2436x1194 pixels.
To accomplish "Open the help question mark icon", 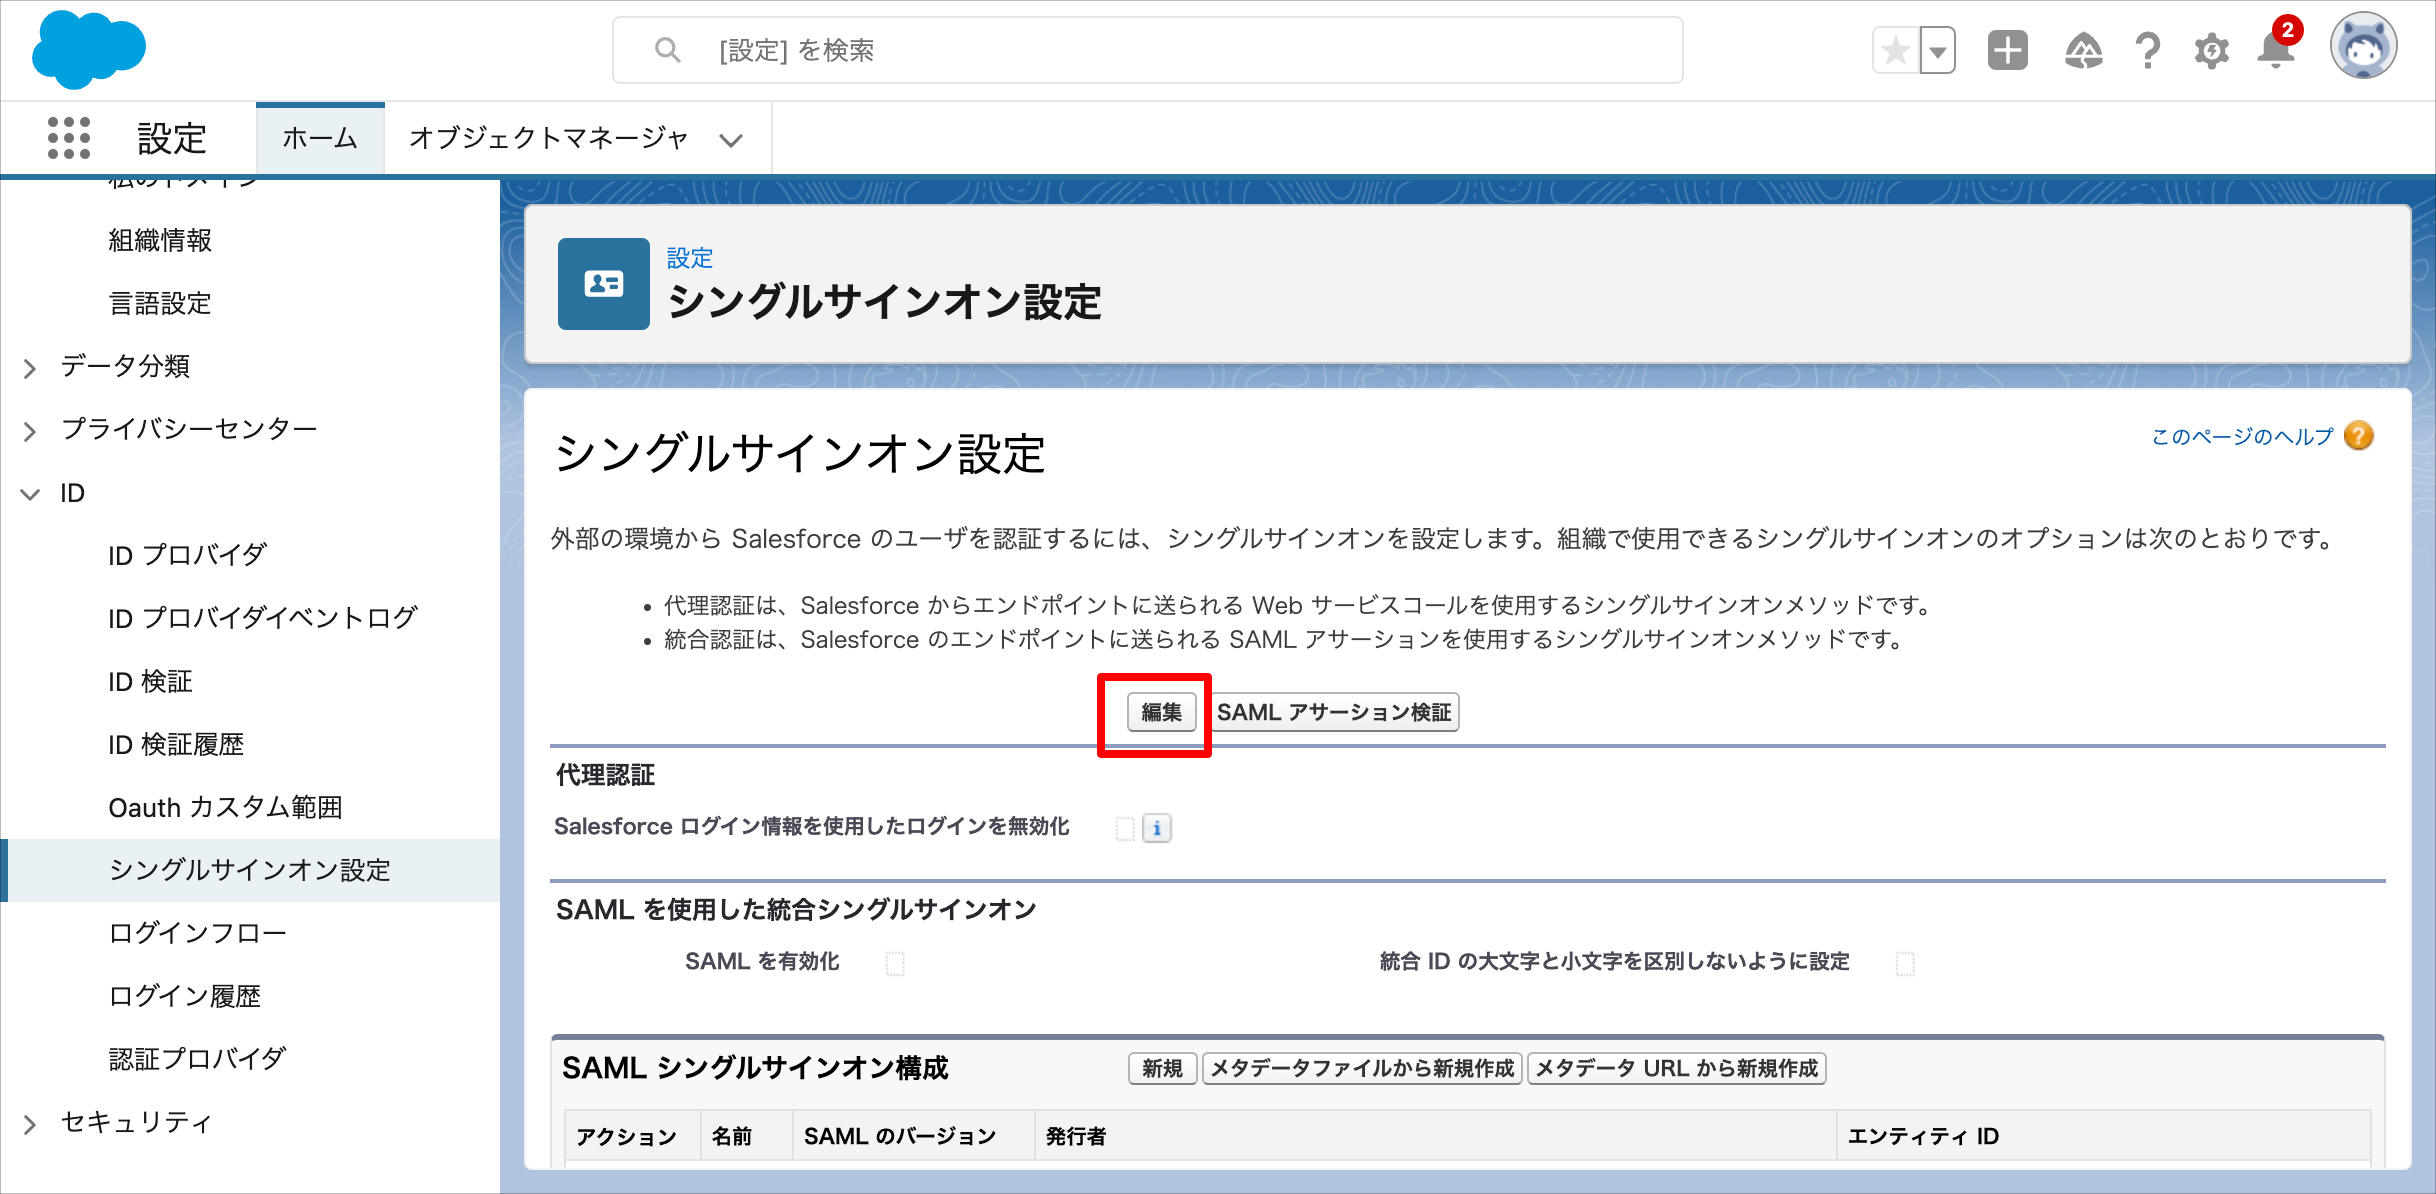I will 2147,50.
